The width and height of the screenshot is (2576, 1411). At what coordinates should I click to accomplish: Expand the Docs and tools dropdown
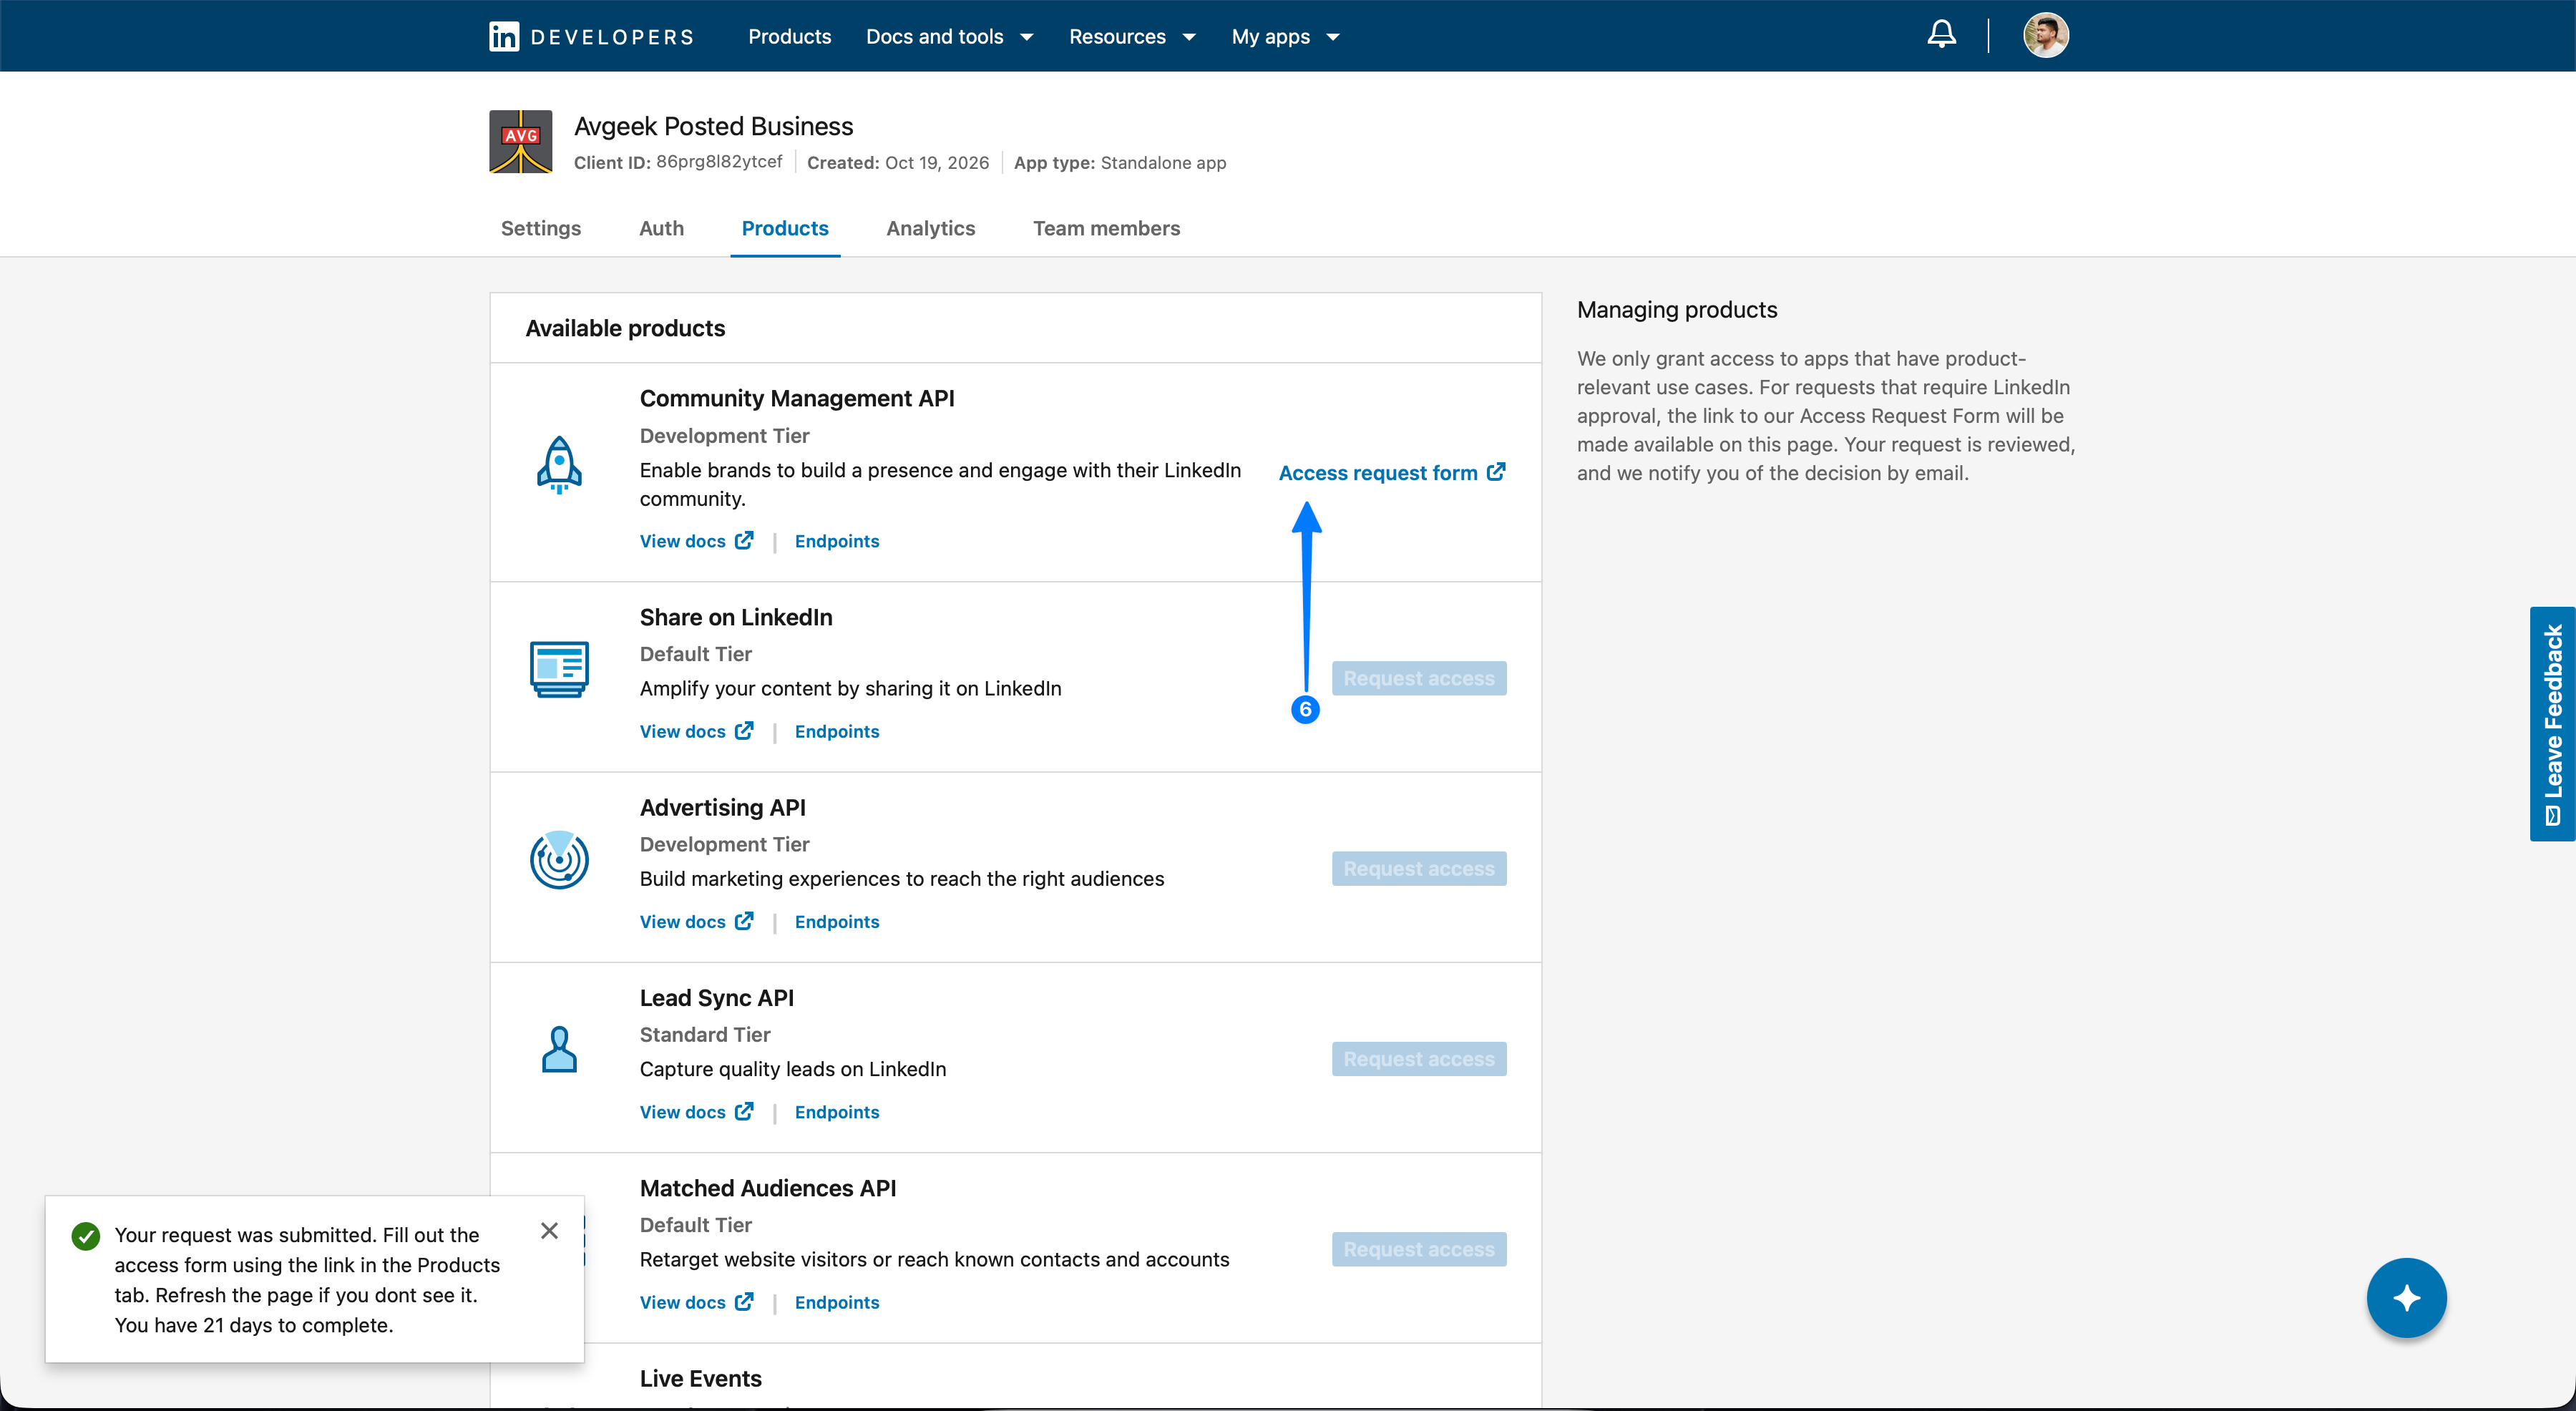pyautogui.click(x=949, y=37)
